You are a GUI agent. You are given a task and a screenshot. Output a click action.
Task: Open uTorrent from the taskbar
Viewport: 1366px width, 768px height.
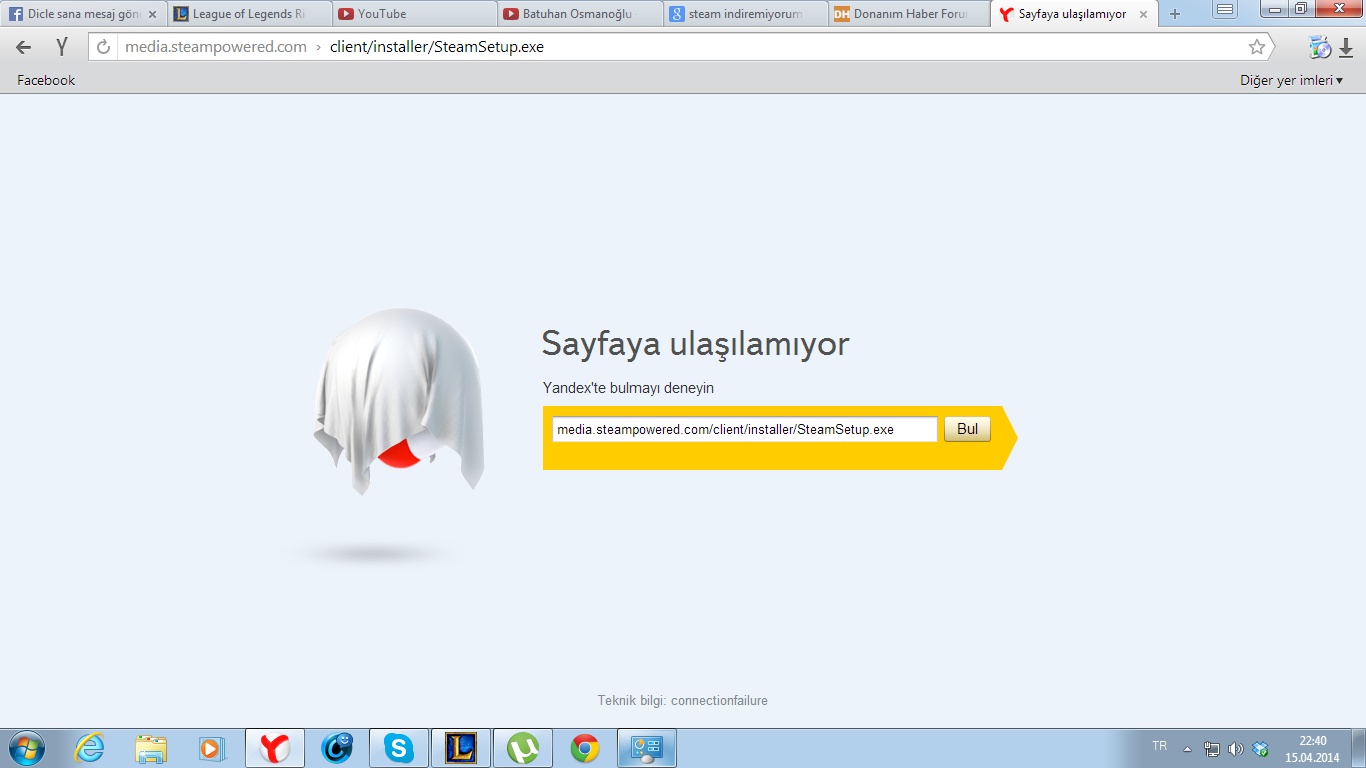coord(523,748)
